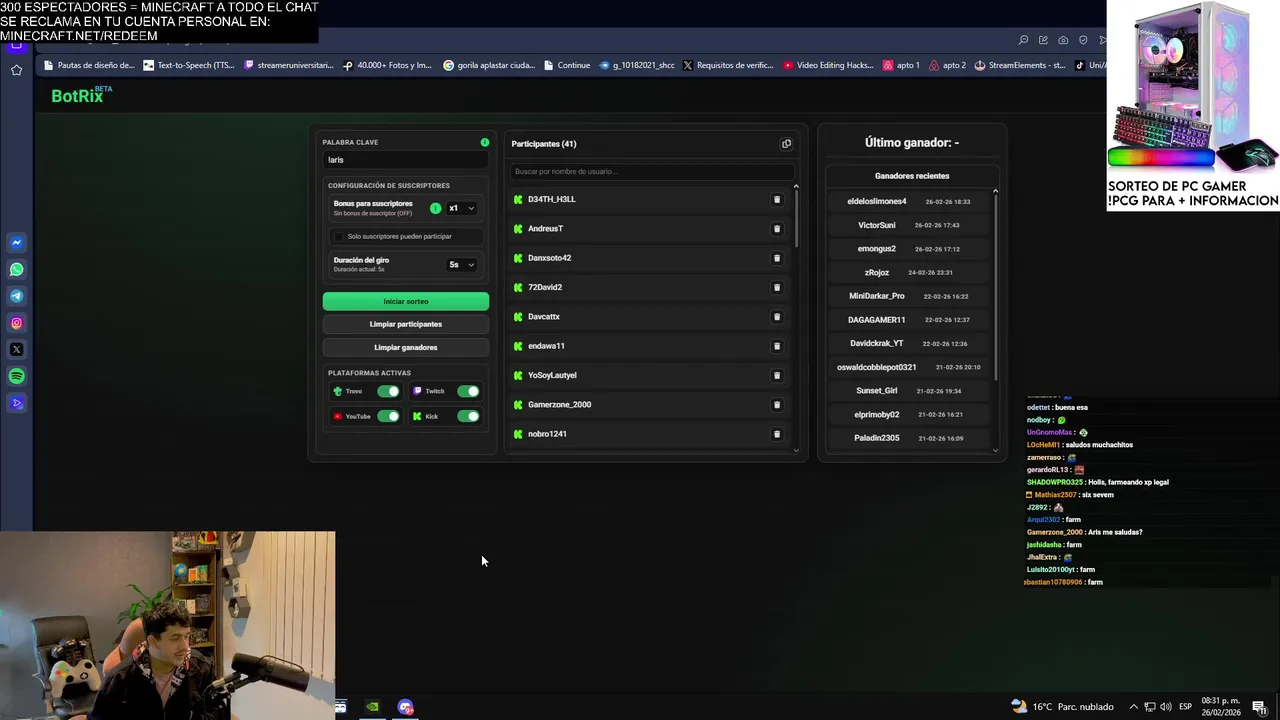Remove endawa11 with trash icon
Image resolution: width=1280 pixels, height=720 pixels.
pyautogui.click(x=776, y=346)
